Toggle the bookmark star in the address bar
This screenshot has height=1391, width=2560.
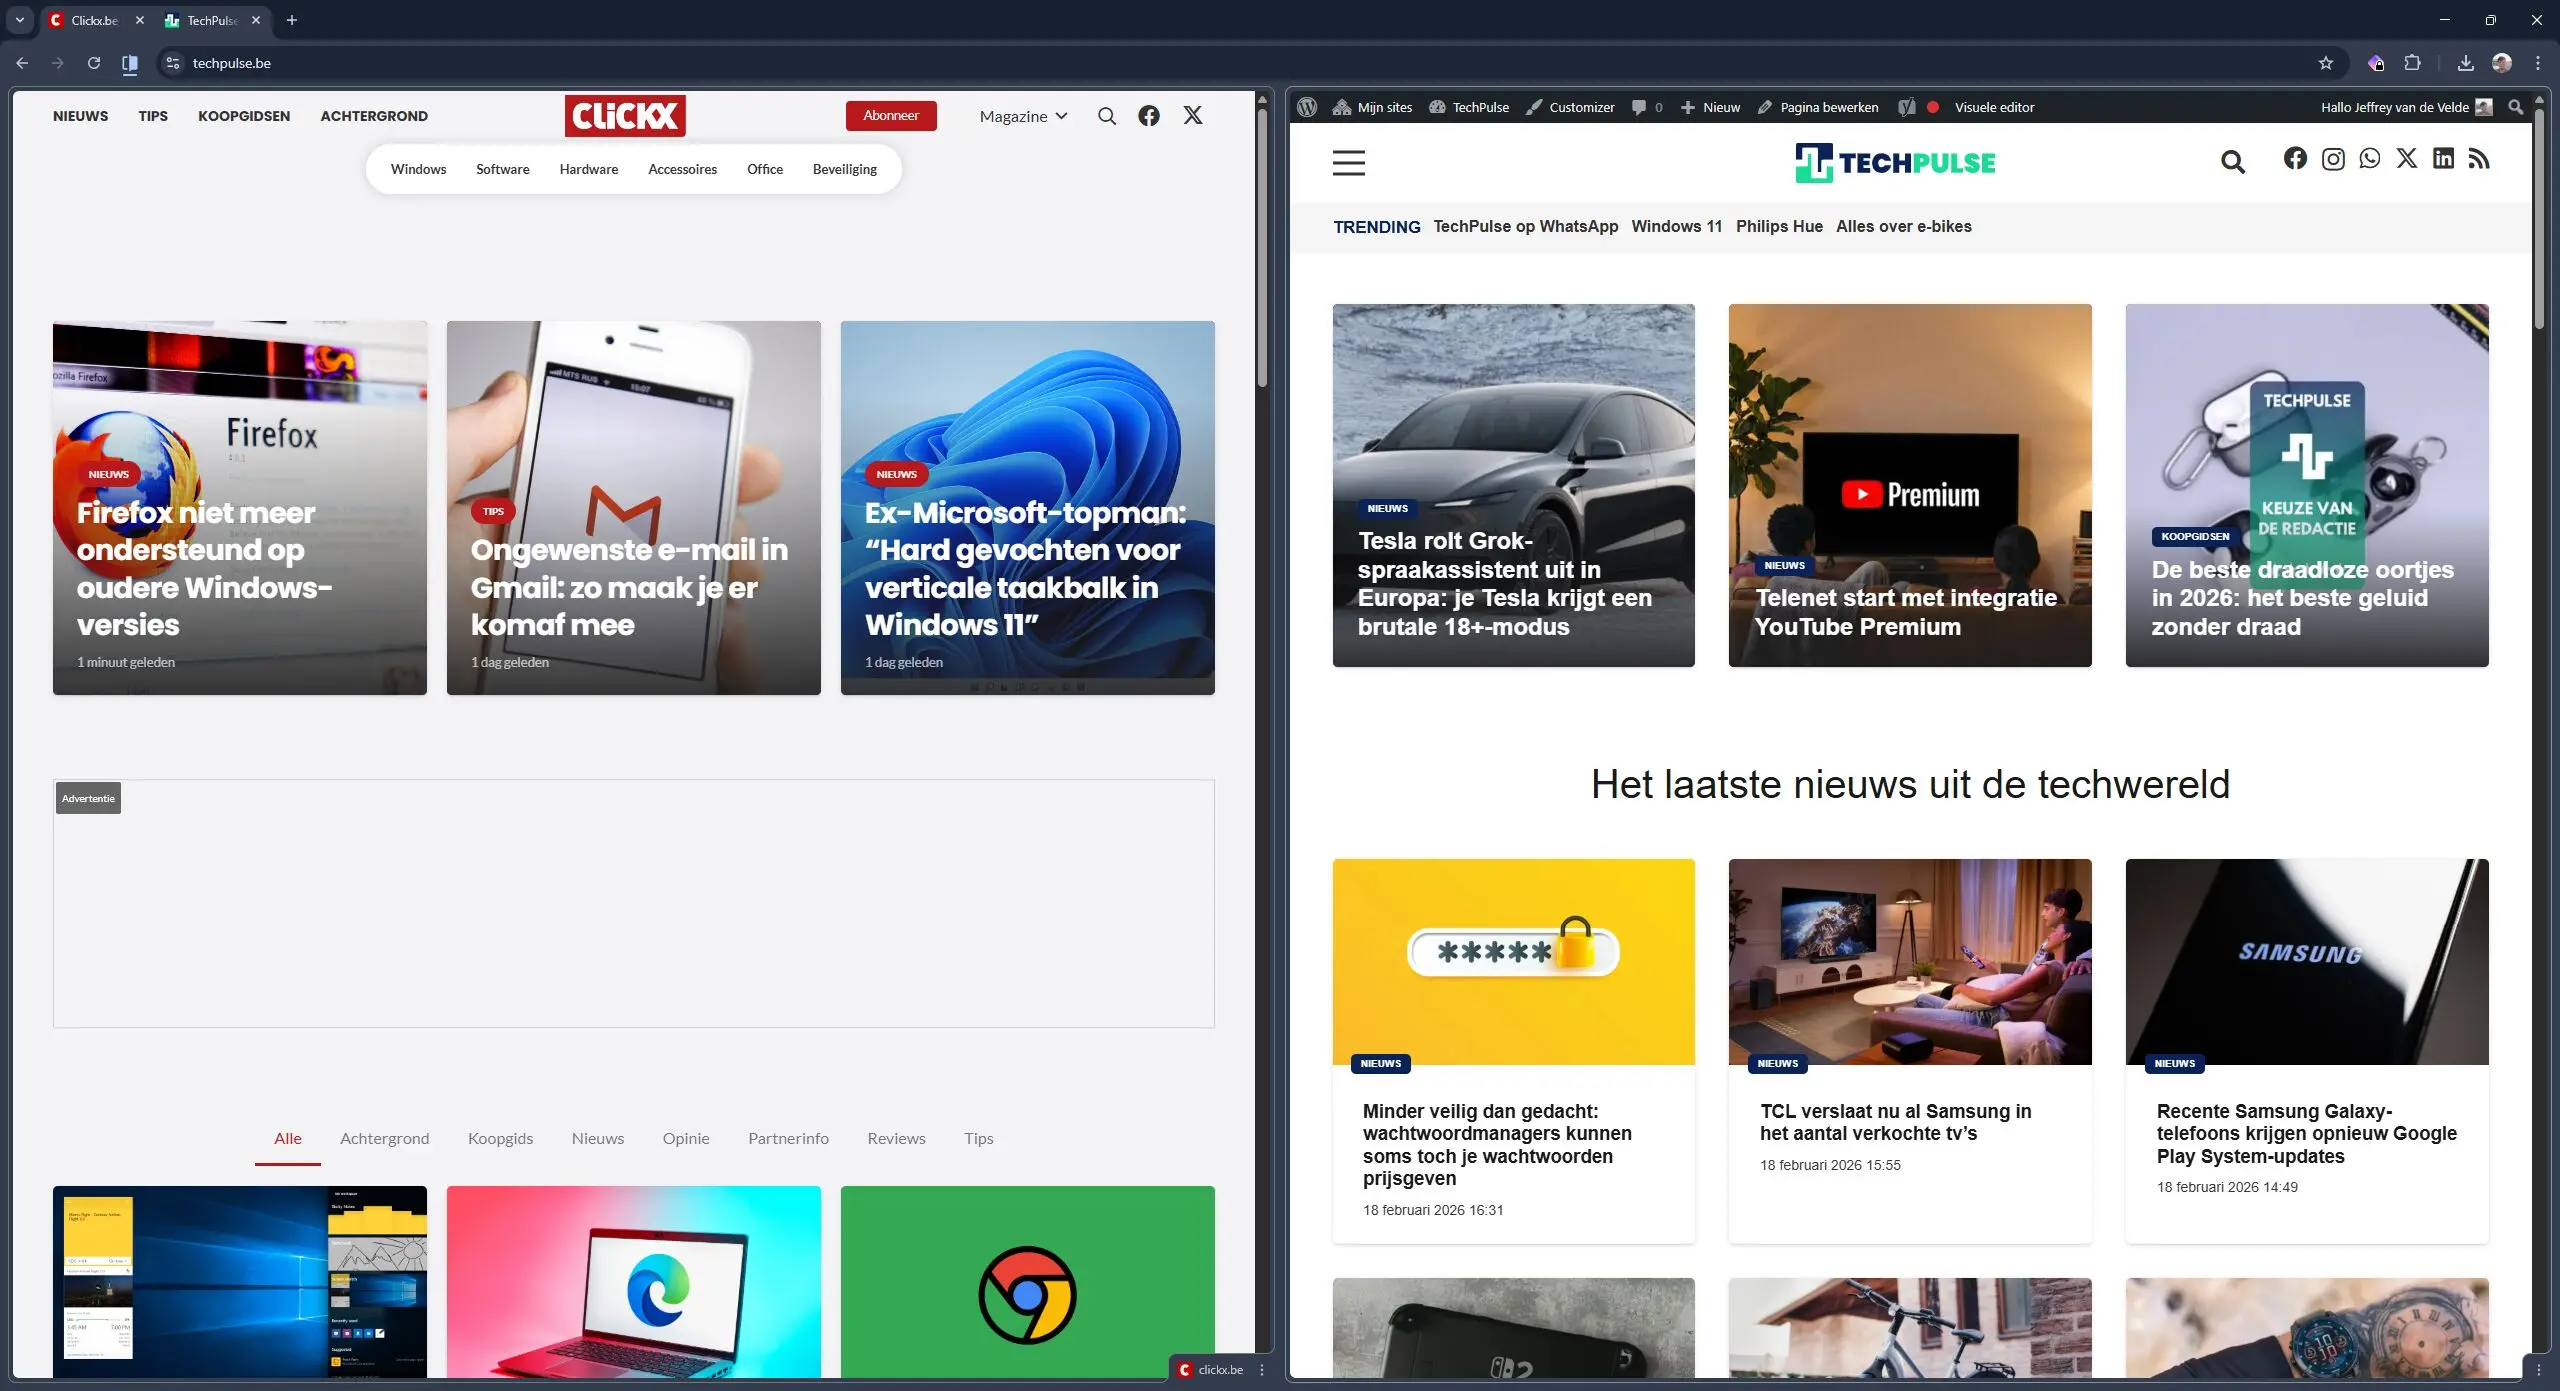click(2326, 62)
